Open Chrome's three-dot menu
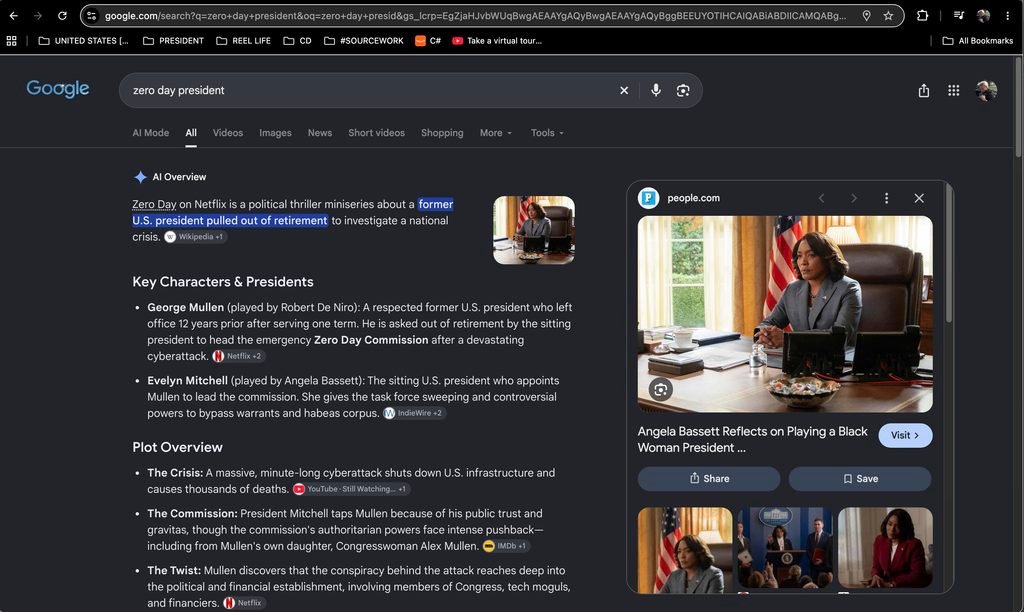The height and width of the screenshot is (612, 1024). point(1008,16)
